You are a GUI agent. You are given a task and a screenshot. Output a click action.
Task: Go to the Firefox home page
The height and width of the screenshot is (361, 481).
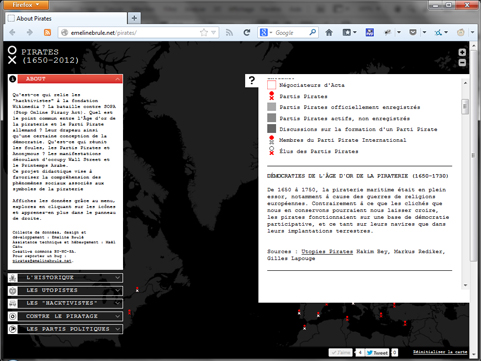point(329,32)
